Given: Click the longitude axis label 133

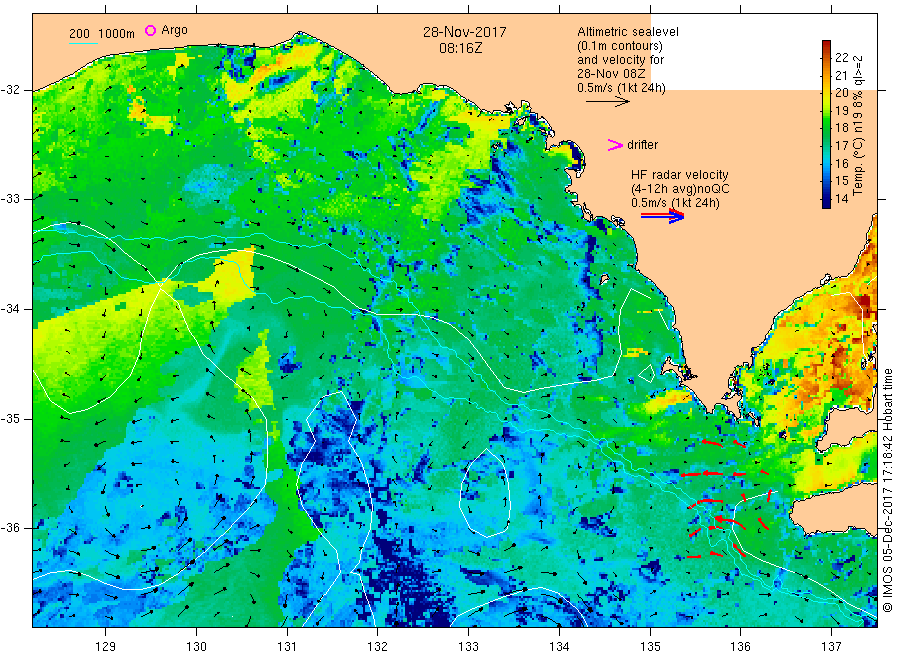Looking at the screenshot, I should tap(468, 647).
